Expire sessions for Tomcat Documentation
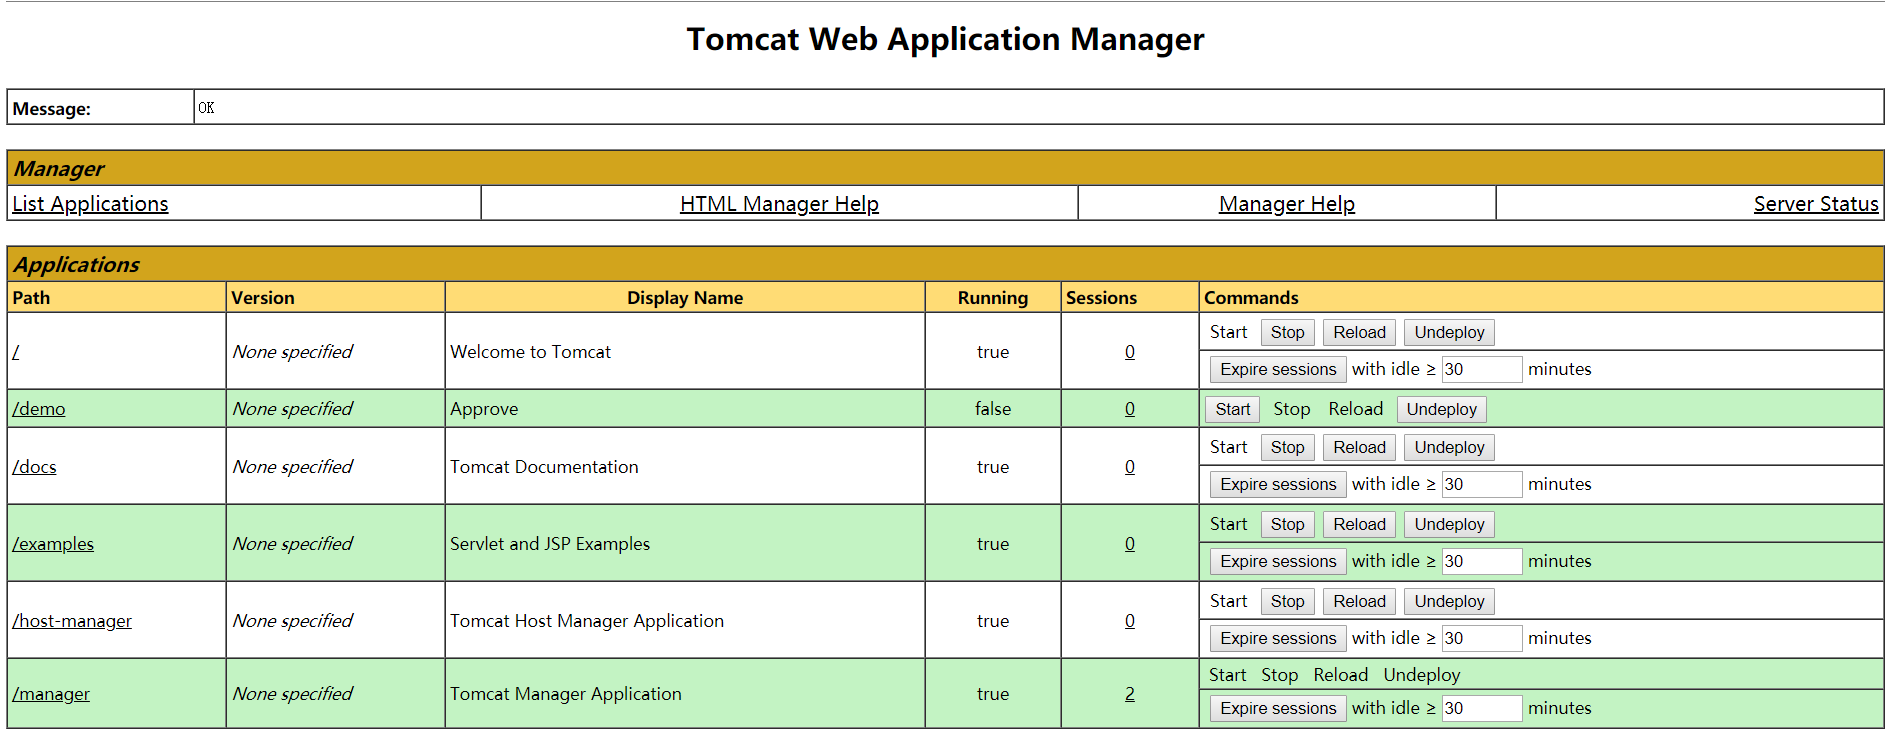The width and height of the screenshot is (1894, 745). (1278, 485)
